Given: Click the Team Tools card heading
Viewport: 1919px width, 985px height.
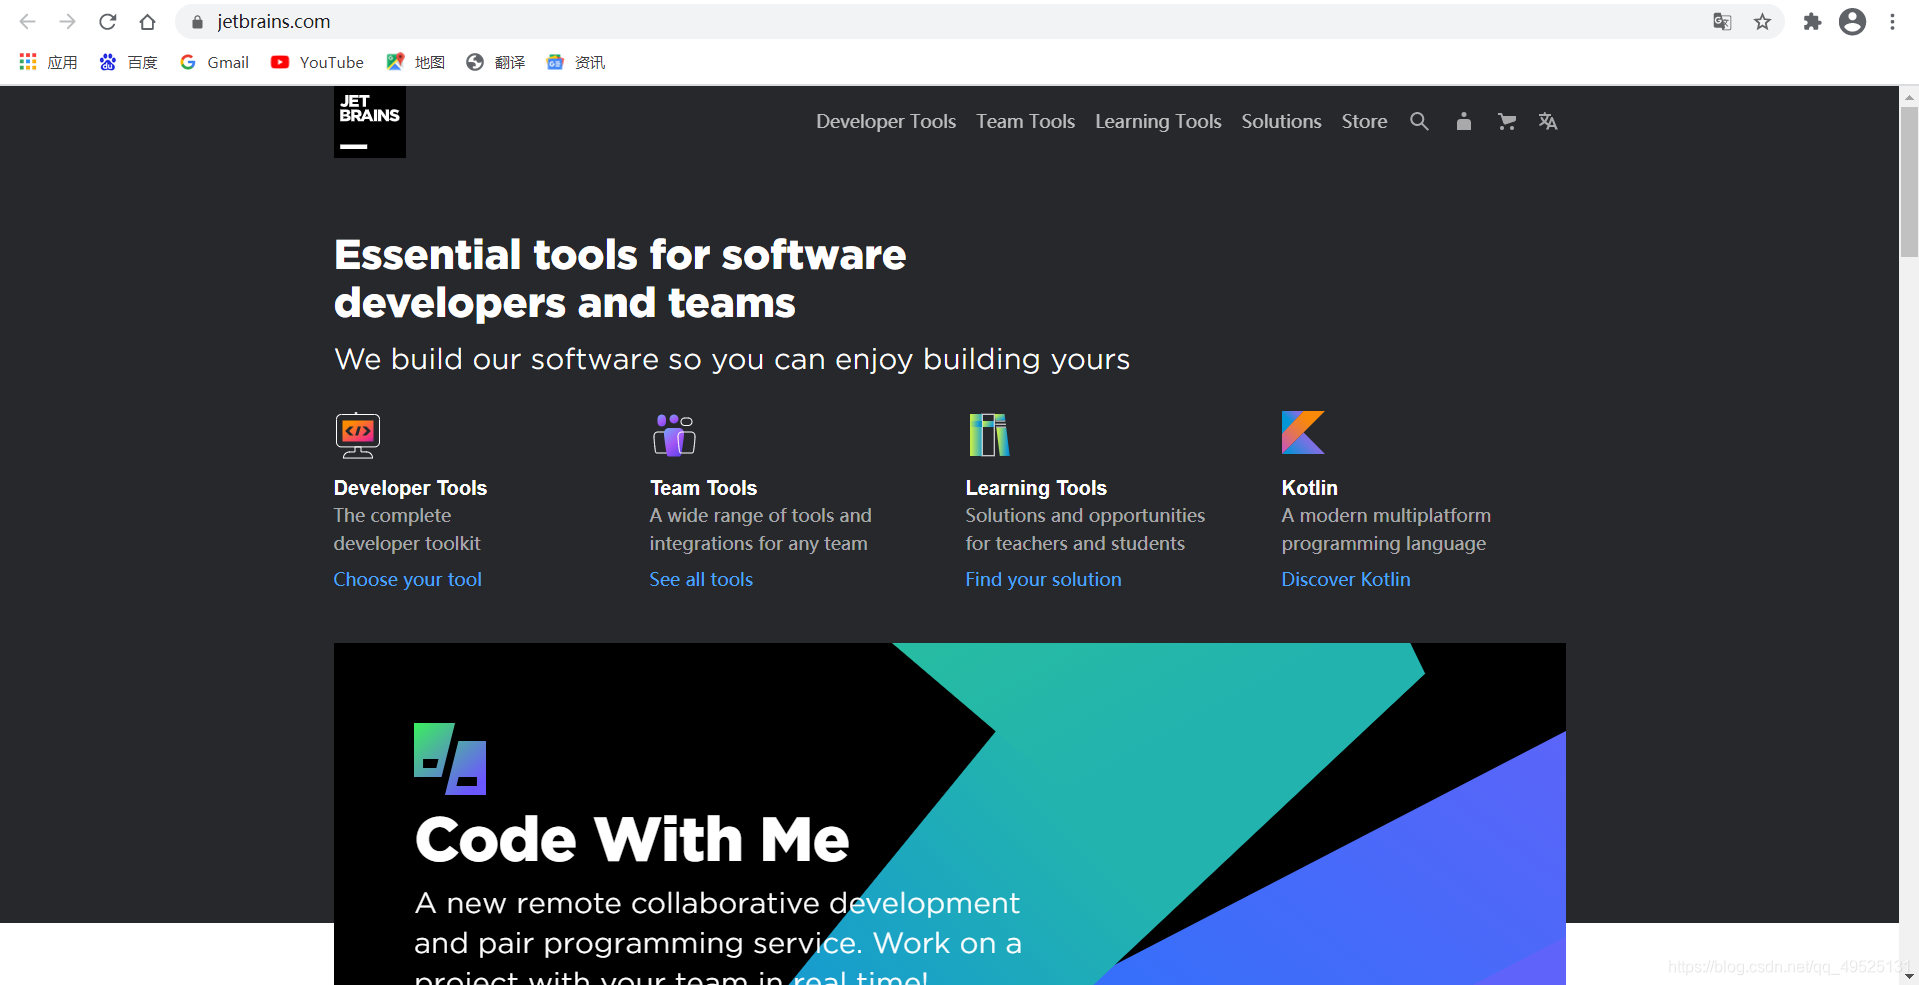Looking at the screenshot, I should coord(703,488).
